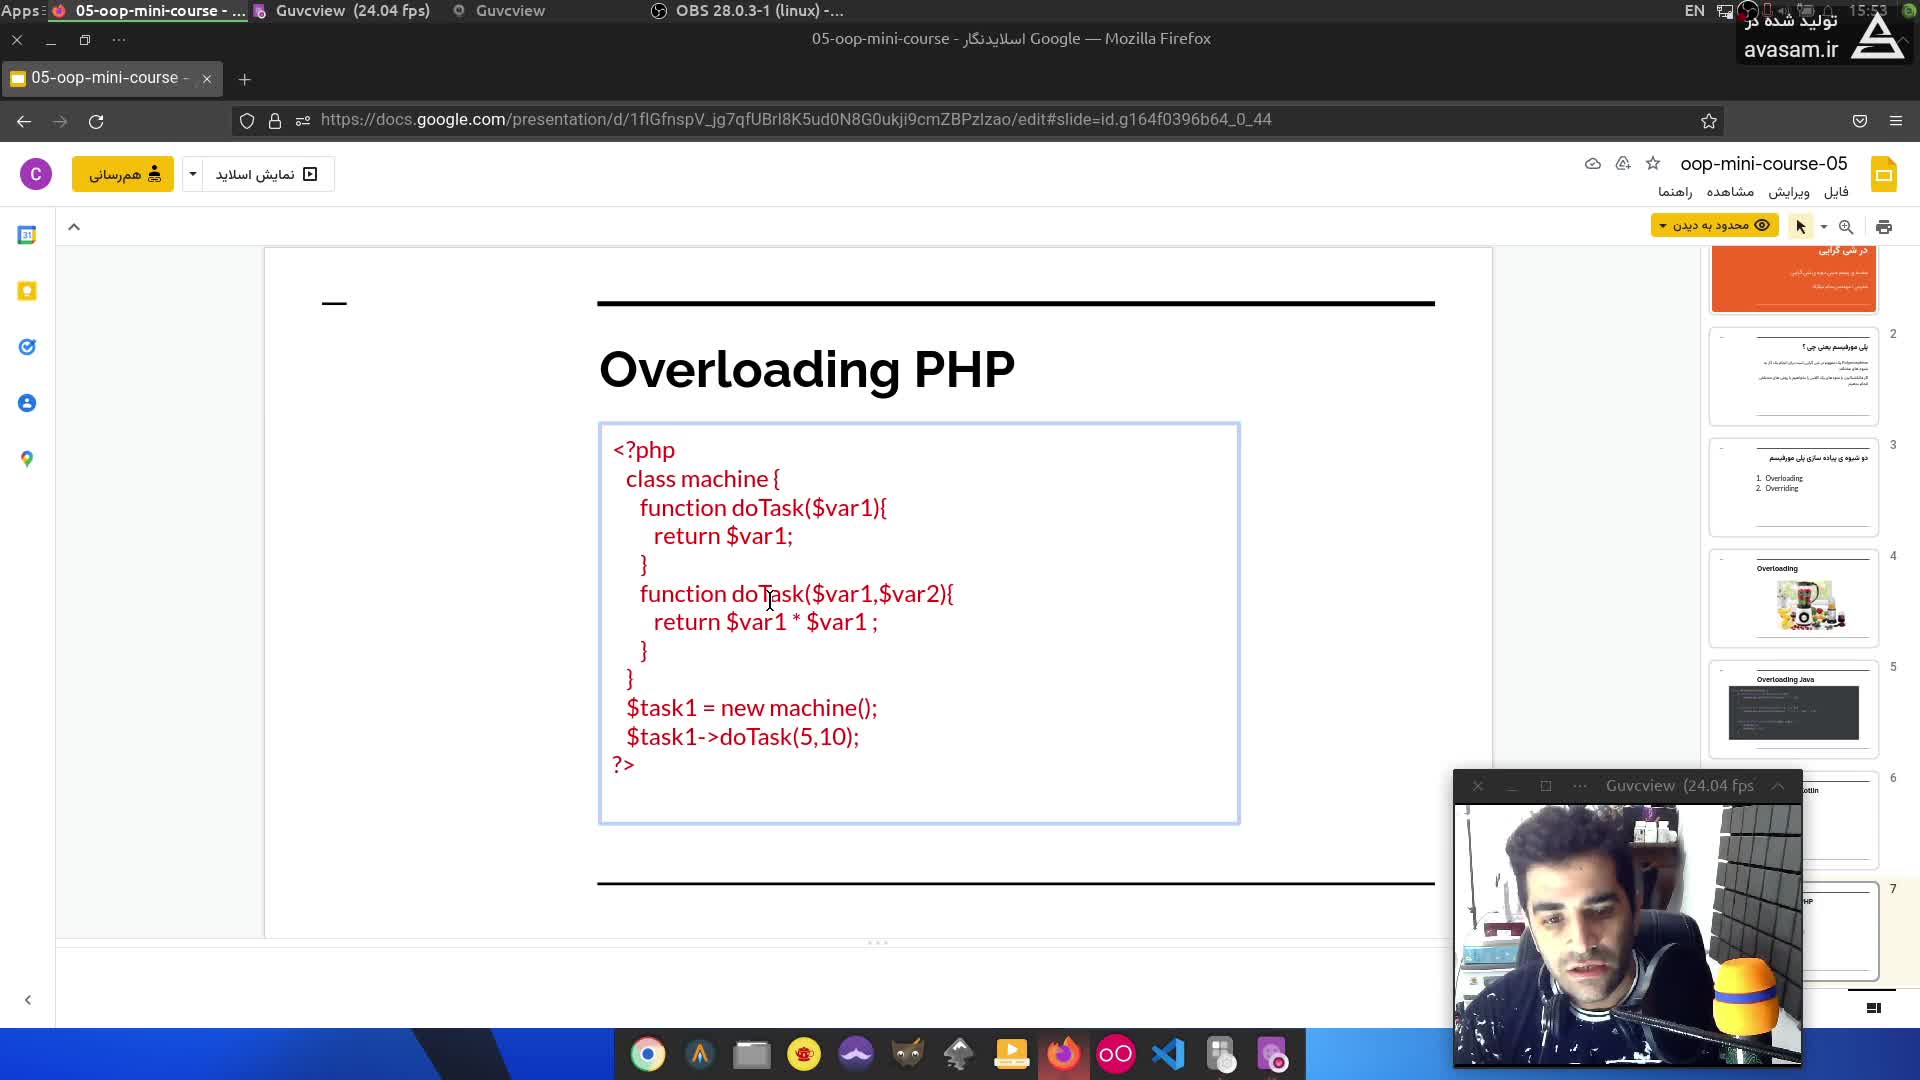Click the print icon in toolbar

1884,227
